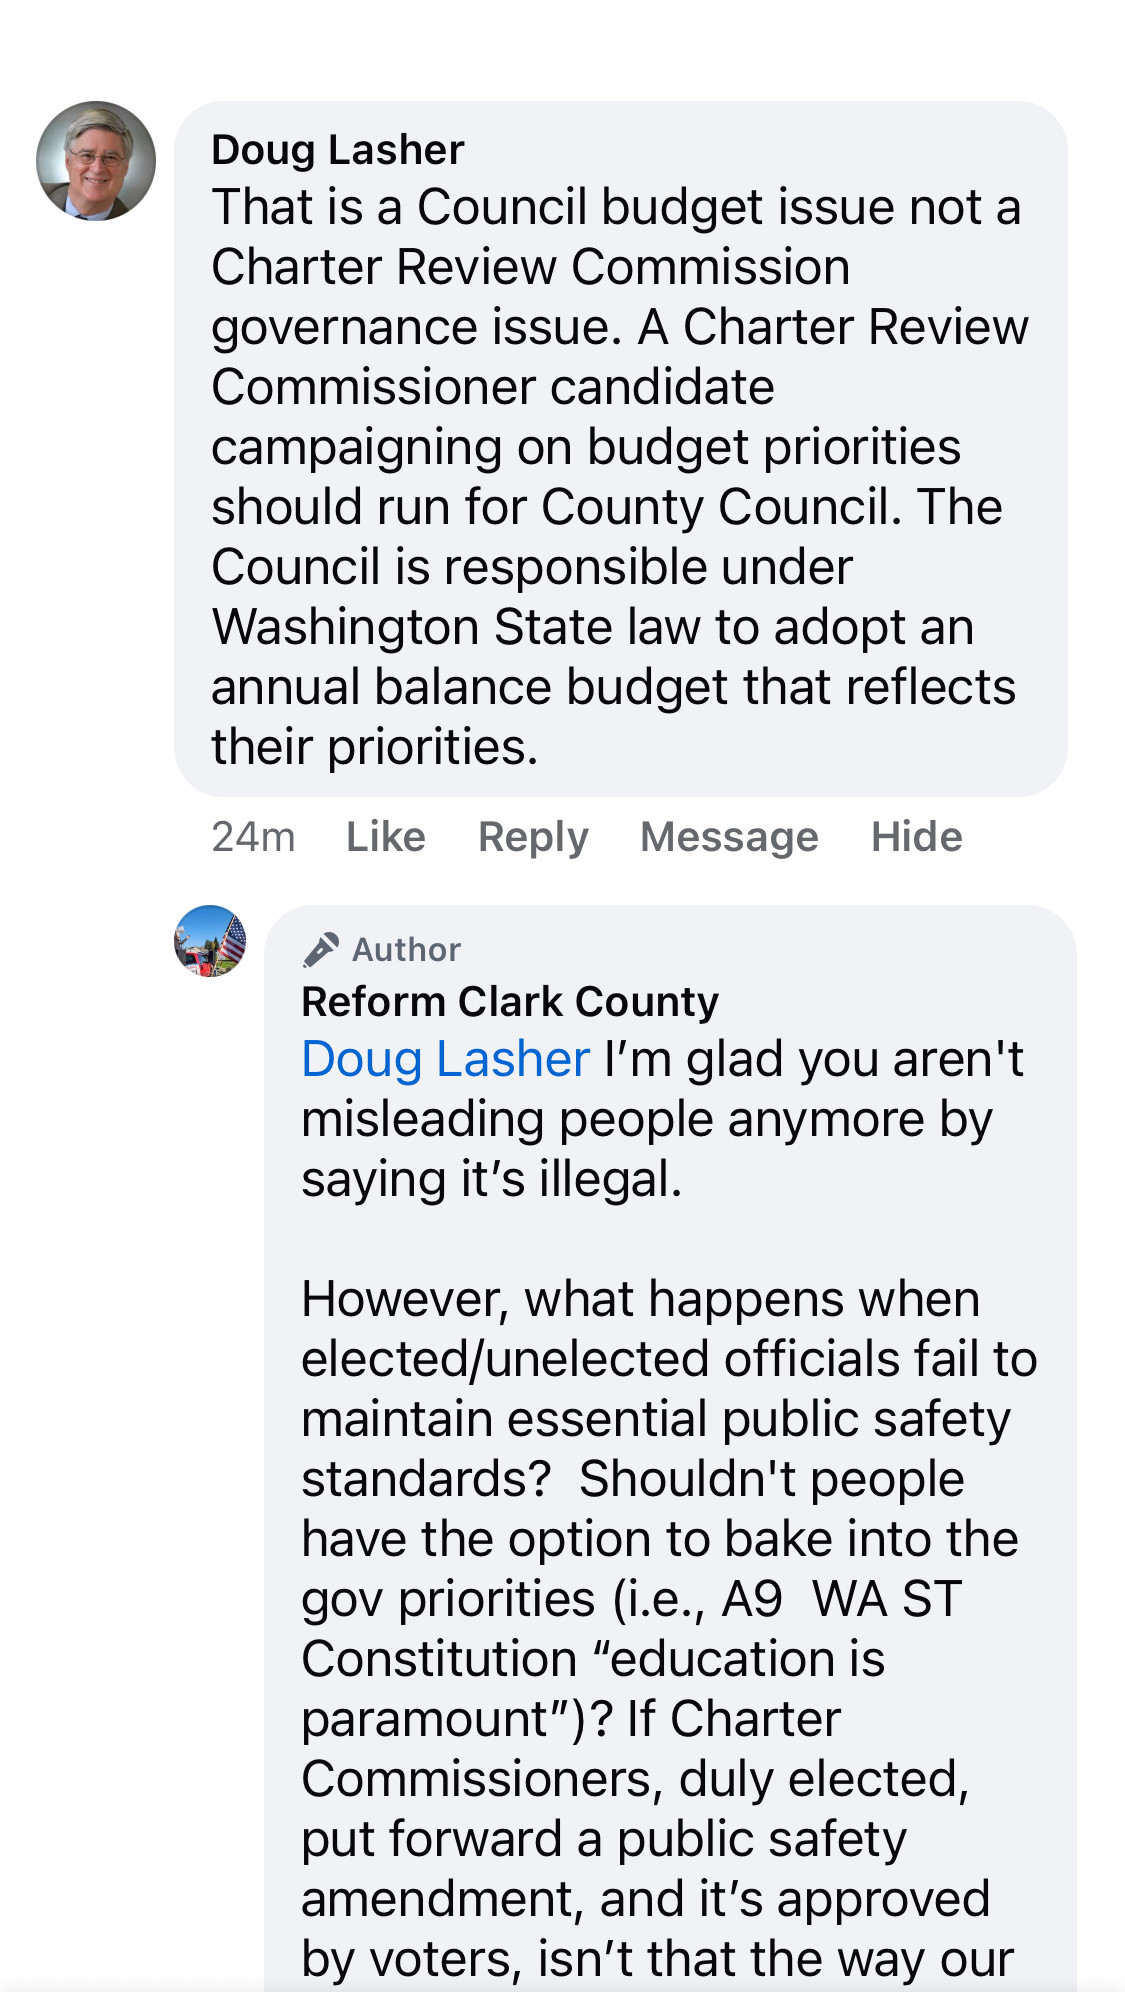Tap the Author badge pen icon

point(320,950)
